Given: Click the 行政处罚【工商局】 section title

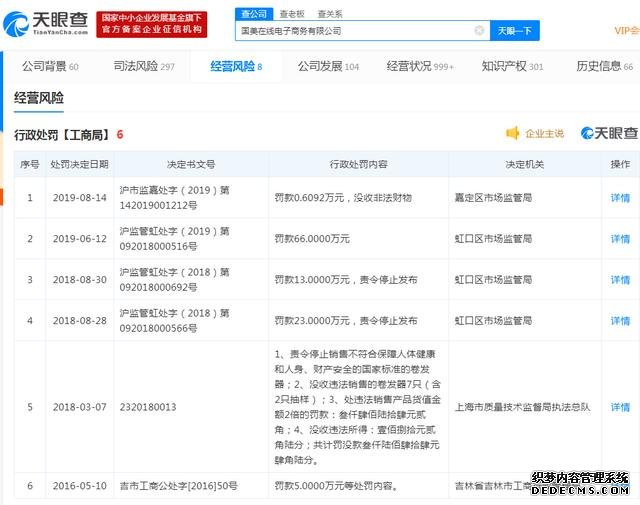Looking at the screenshot, I should [62, 134].
